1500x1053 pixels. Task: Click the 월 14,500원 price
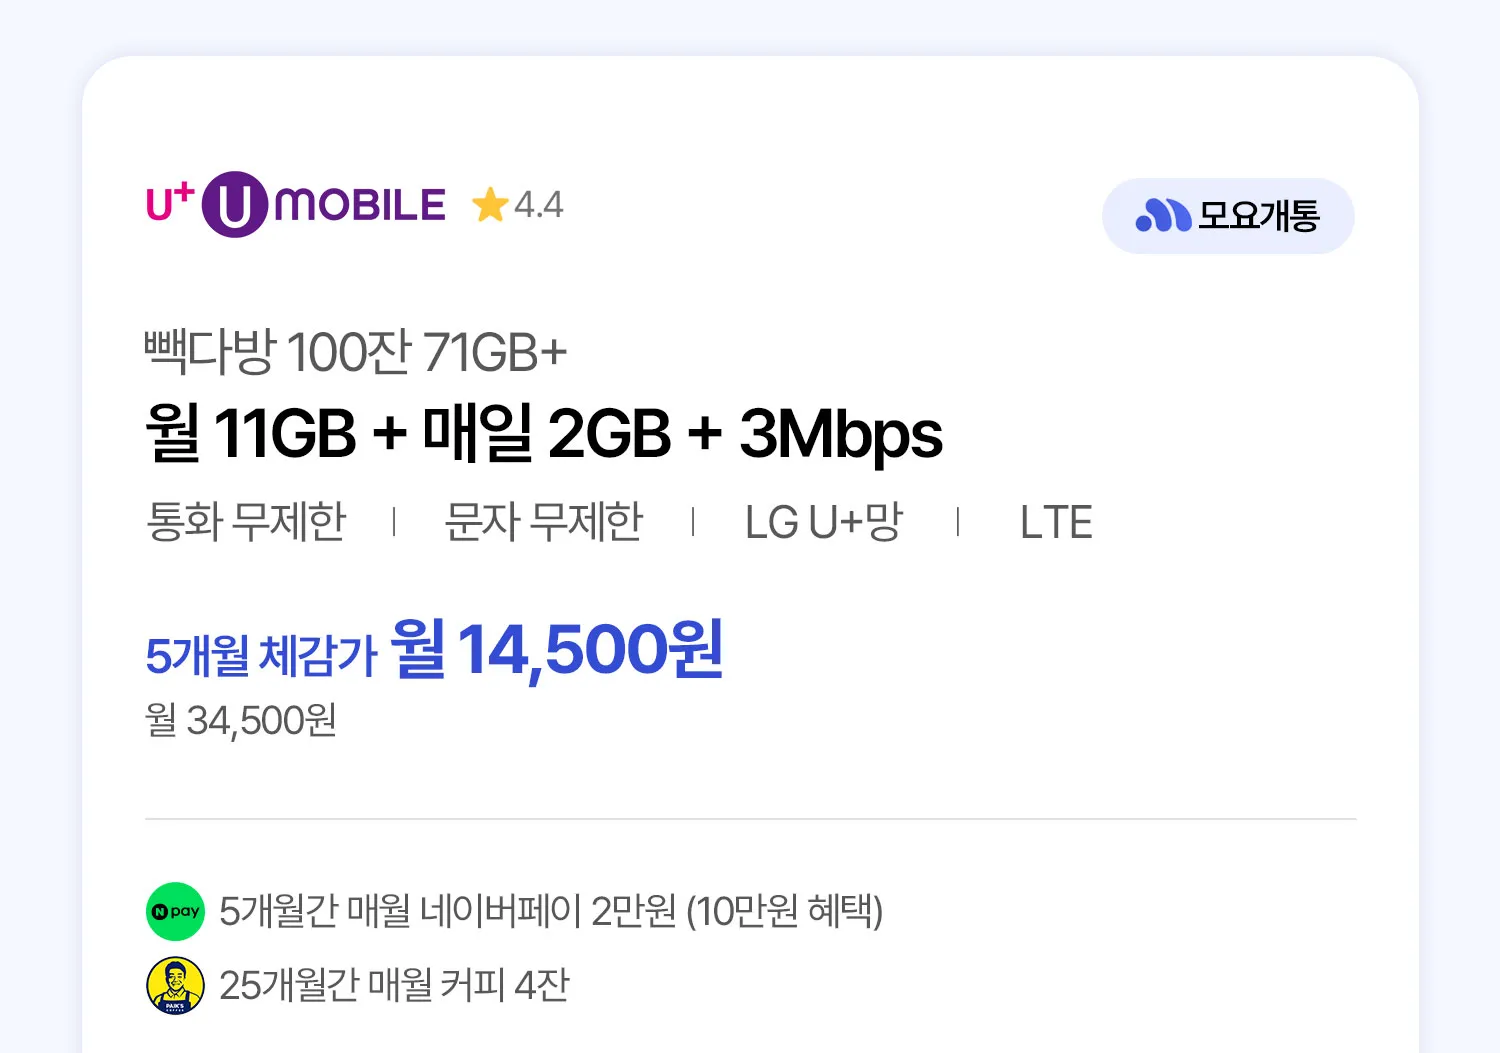[x=557, y=650]
